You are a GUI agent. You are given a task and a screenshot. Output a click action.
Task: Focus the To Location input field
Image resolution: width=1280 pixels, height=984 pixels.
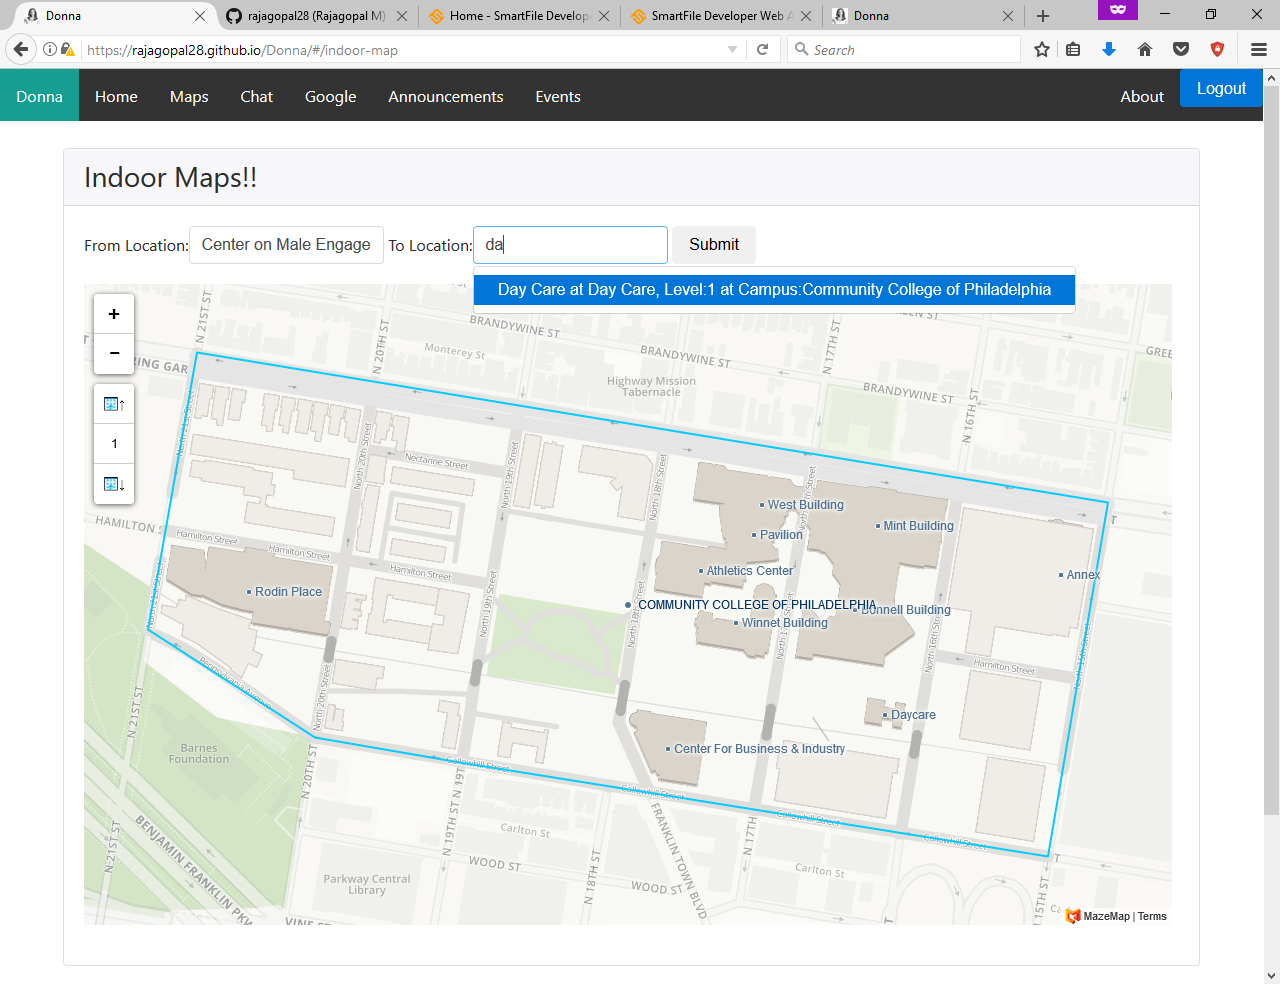(x=570, y=245)
